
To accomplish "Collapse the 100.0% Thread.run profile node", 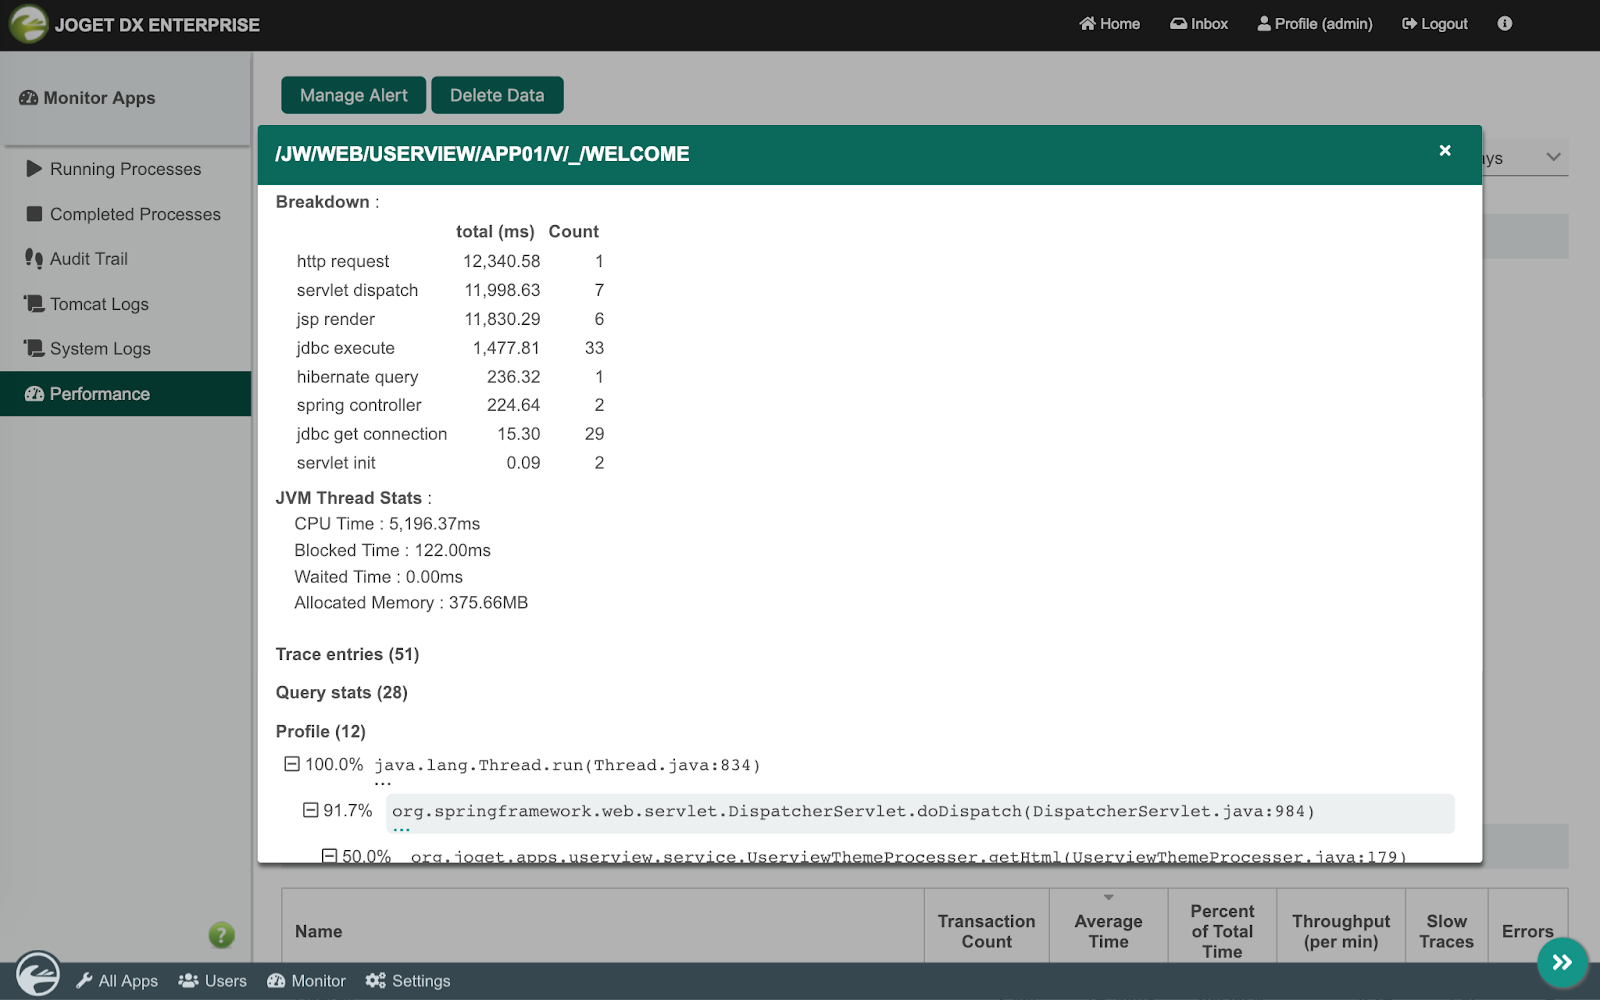I will click(x=292, y=764).
